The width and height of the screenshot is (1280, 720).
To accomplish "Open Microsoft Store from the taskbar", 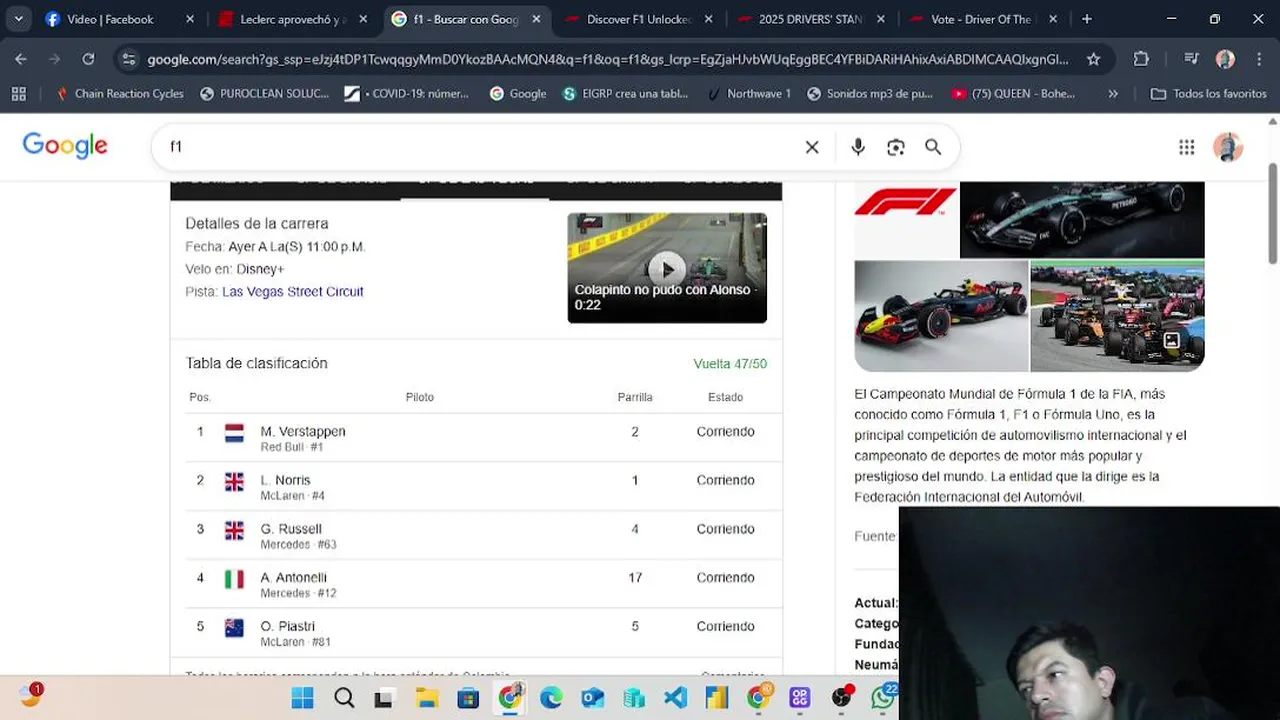I will coord(468,698).
